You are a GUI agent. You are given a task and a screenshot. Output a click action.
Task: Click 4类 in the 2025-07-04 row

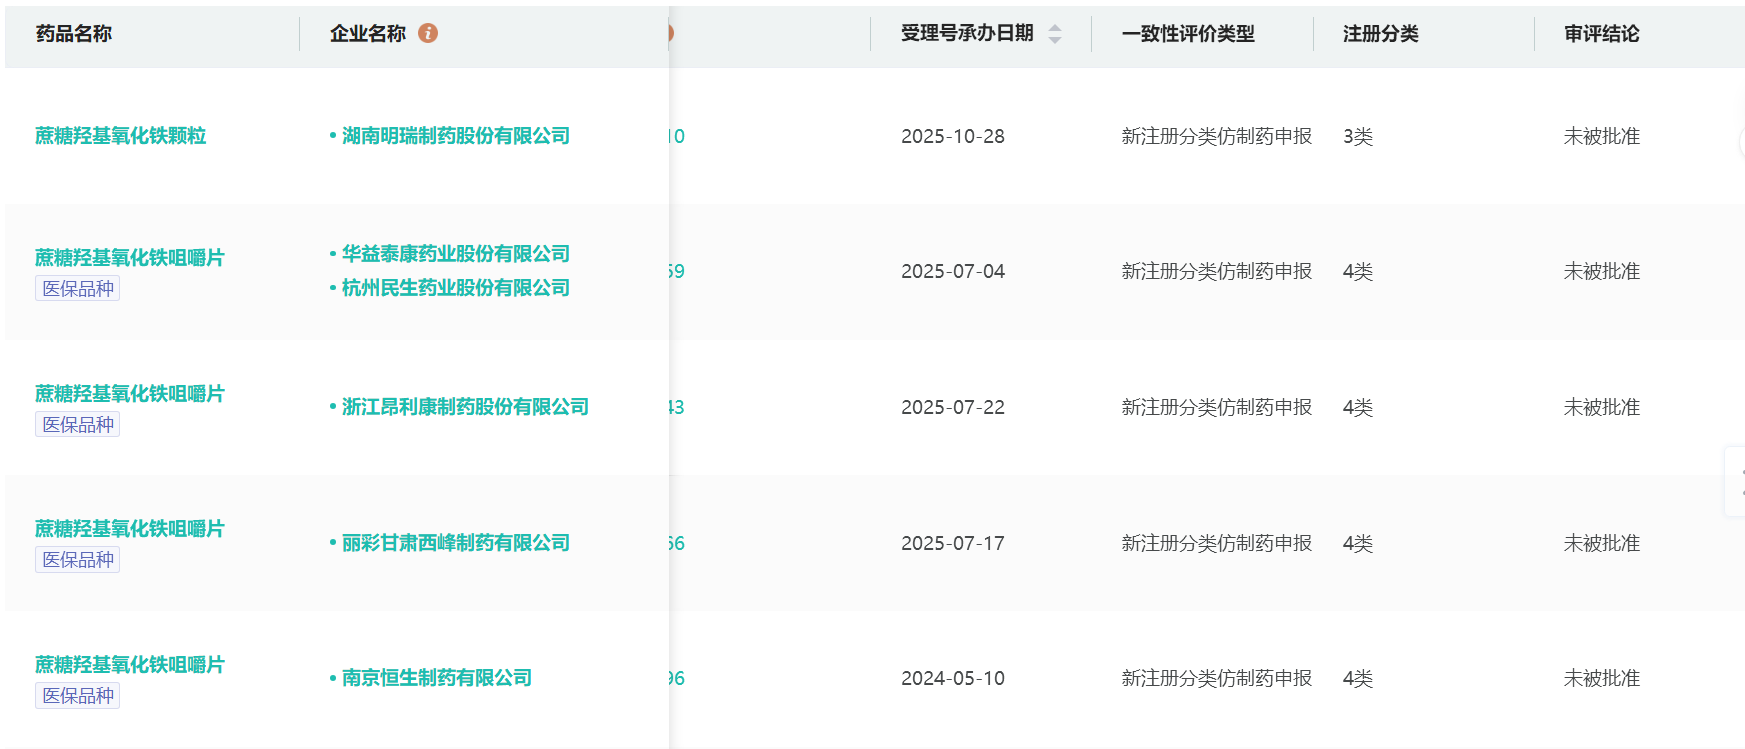tap(1358, 272)
